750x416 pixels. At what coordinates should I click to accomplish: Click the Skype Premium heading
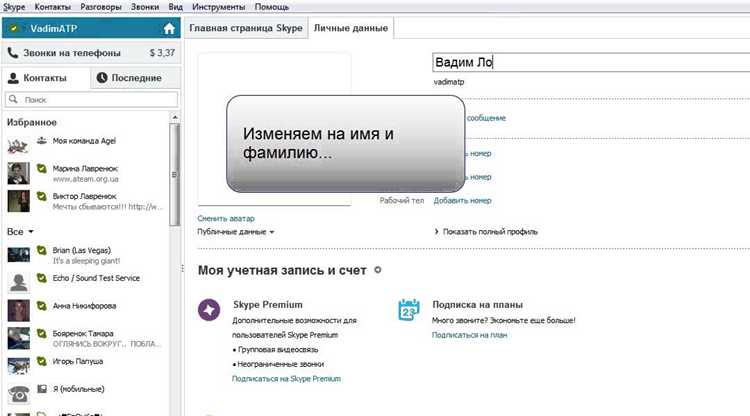click(x=268, y=305)
